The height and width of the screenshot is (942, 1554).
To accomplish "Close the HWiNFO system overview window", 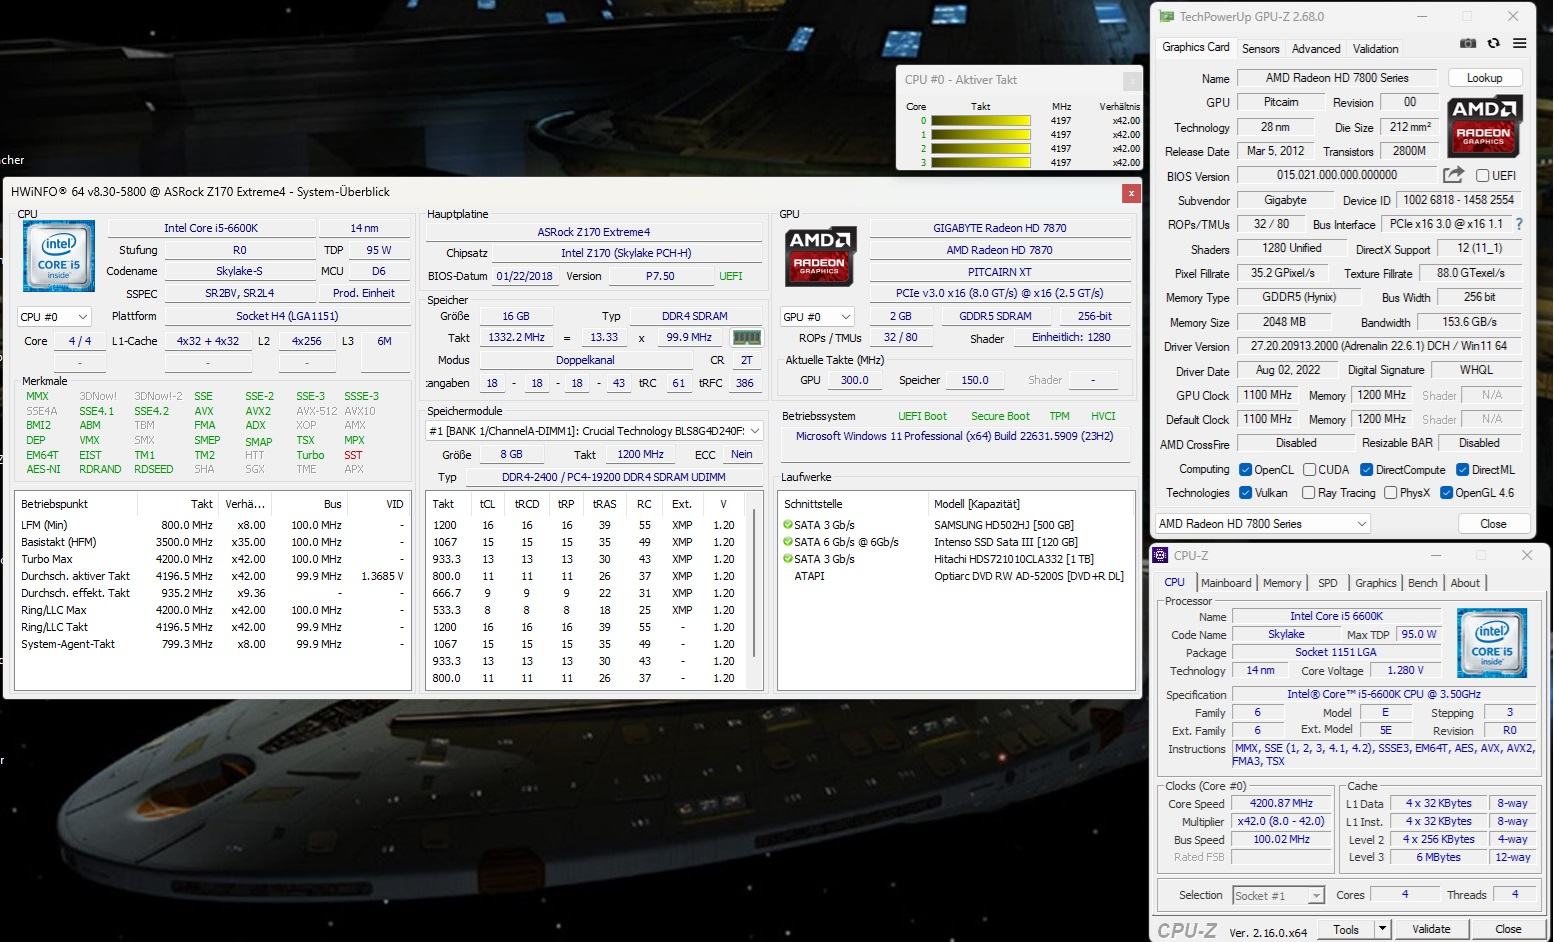I will pyautogui.click(x=1131, y=193).
